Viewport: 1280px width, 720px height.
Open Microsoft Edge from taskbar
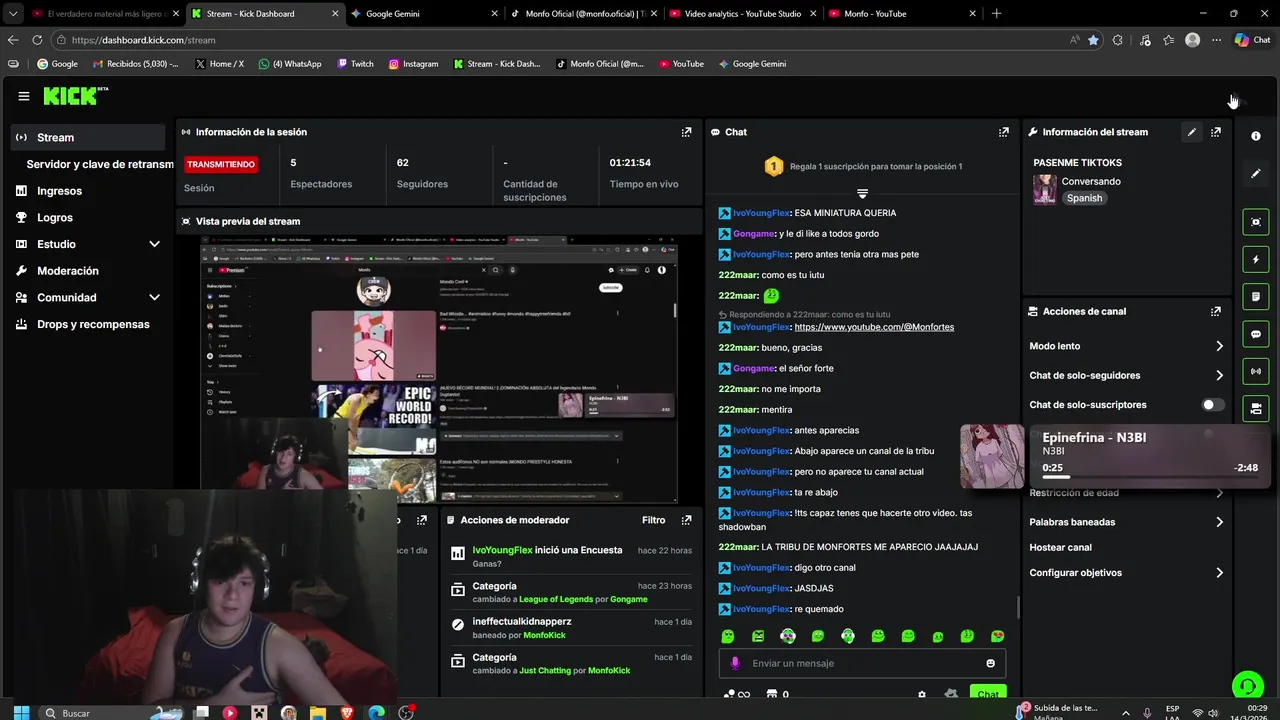pos(376,713)
